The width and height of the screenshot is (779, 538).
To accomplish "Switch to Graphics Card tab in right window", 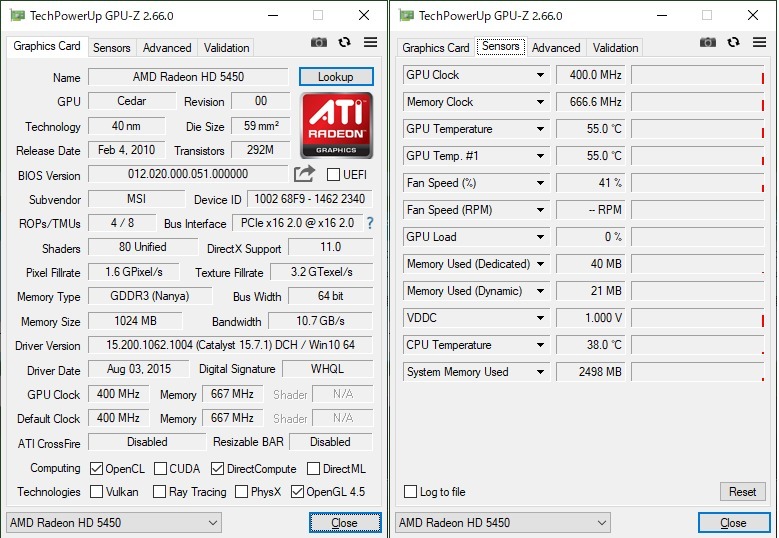I will pos(436,48).
